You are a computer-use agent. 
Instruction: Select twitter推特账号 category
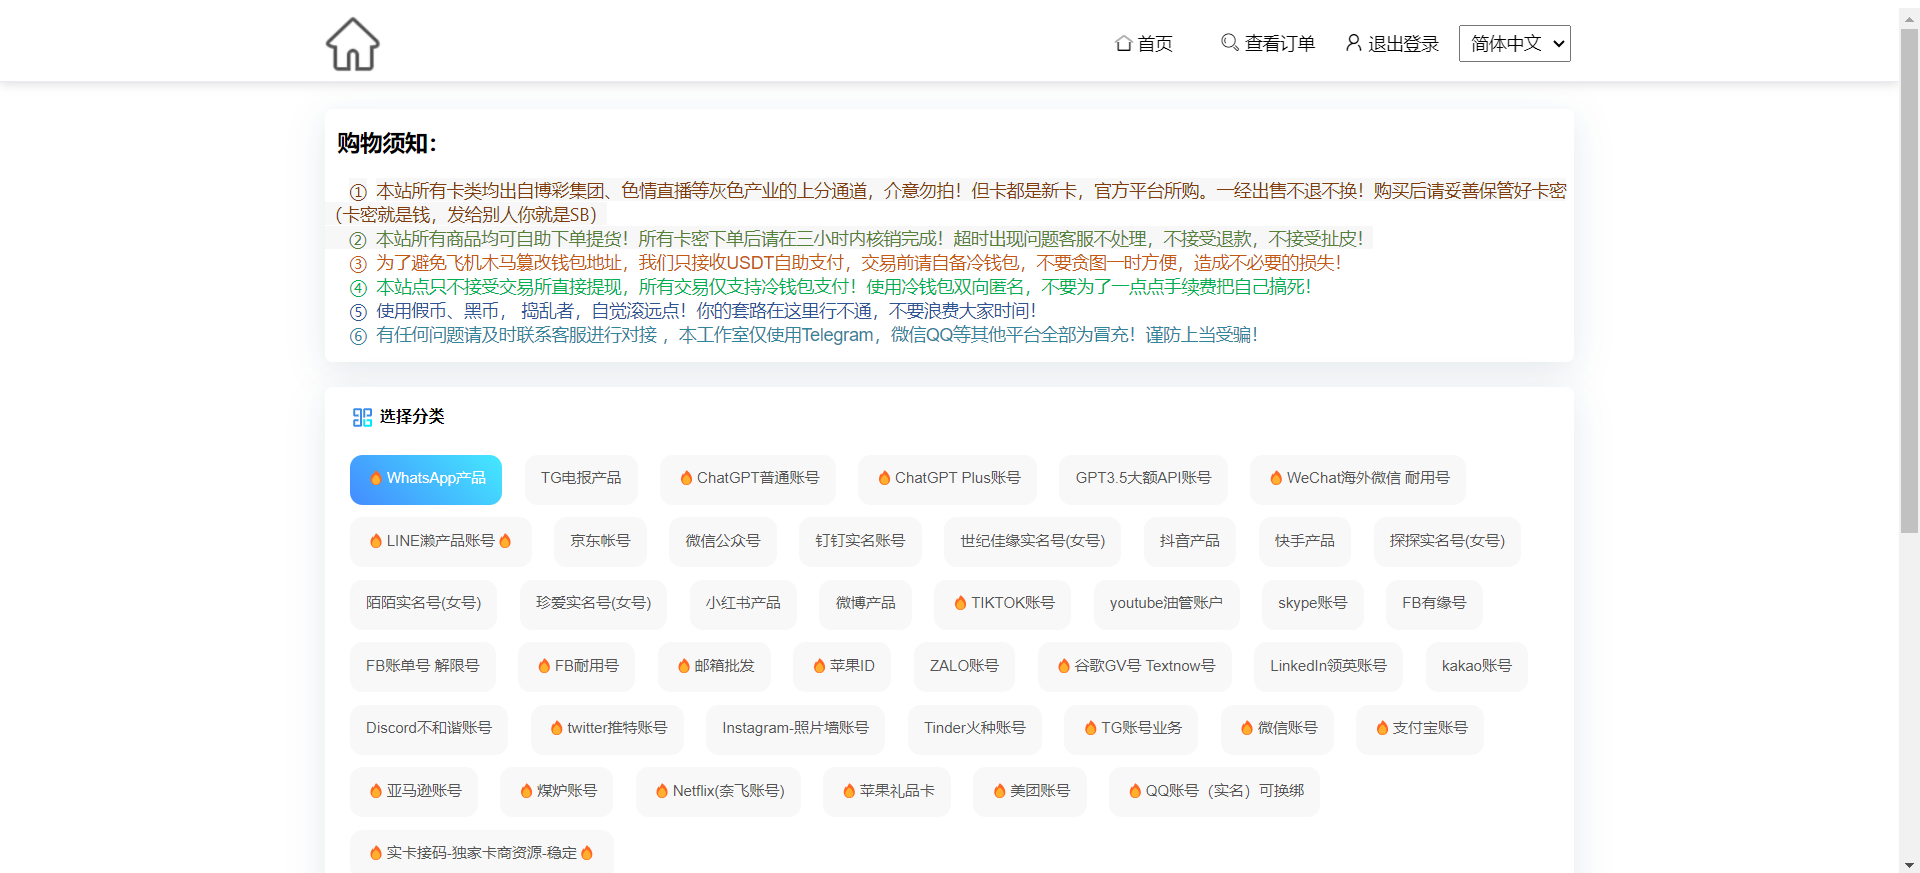[607, 729]
